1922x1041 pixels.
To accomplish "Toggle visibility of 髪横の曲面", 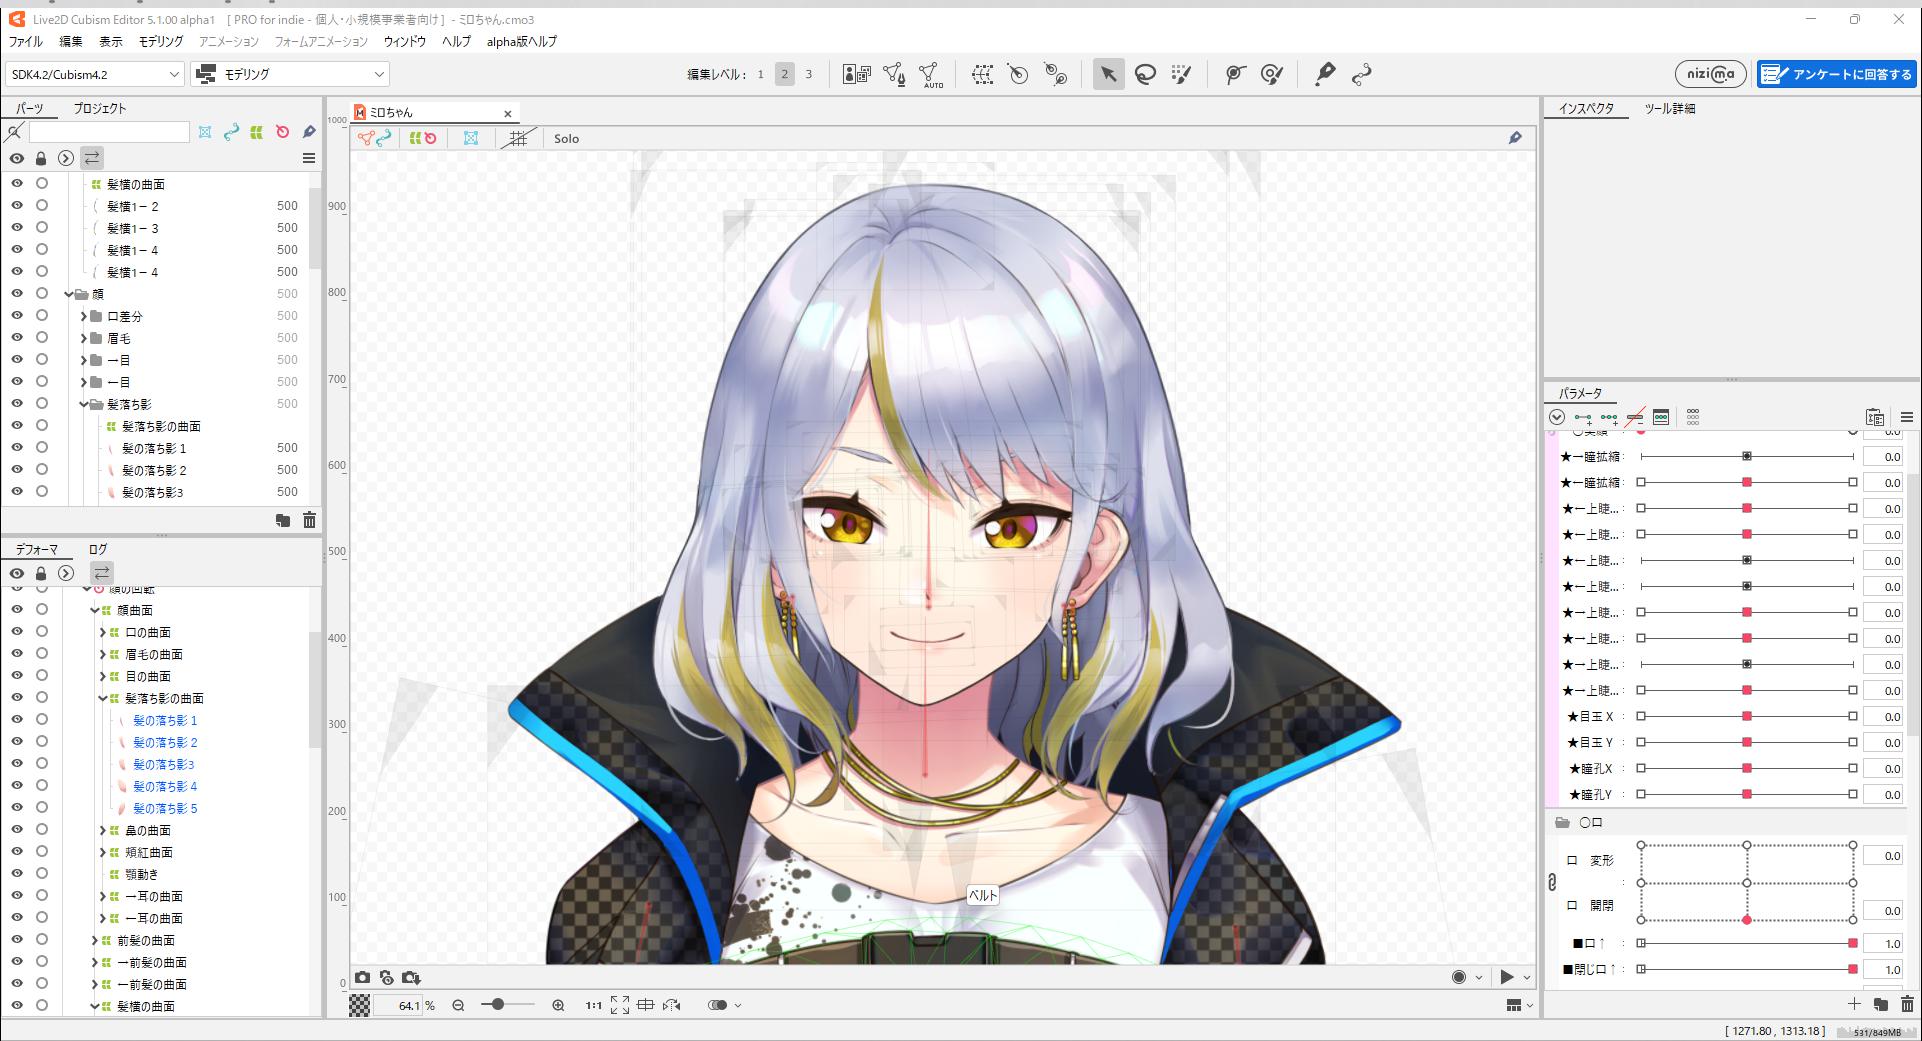I will 17,184.
